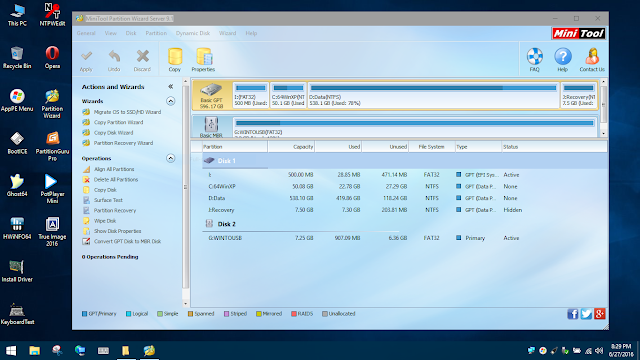Open the Facebook social icon
The image size is (640, 360).
(x=572, y=313)
